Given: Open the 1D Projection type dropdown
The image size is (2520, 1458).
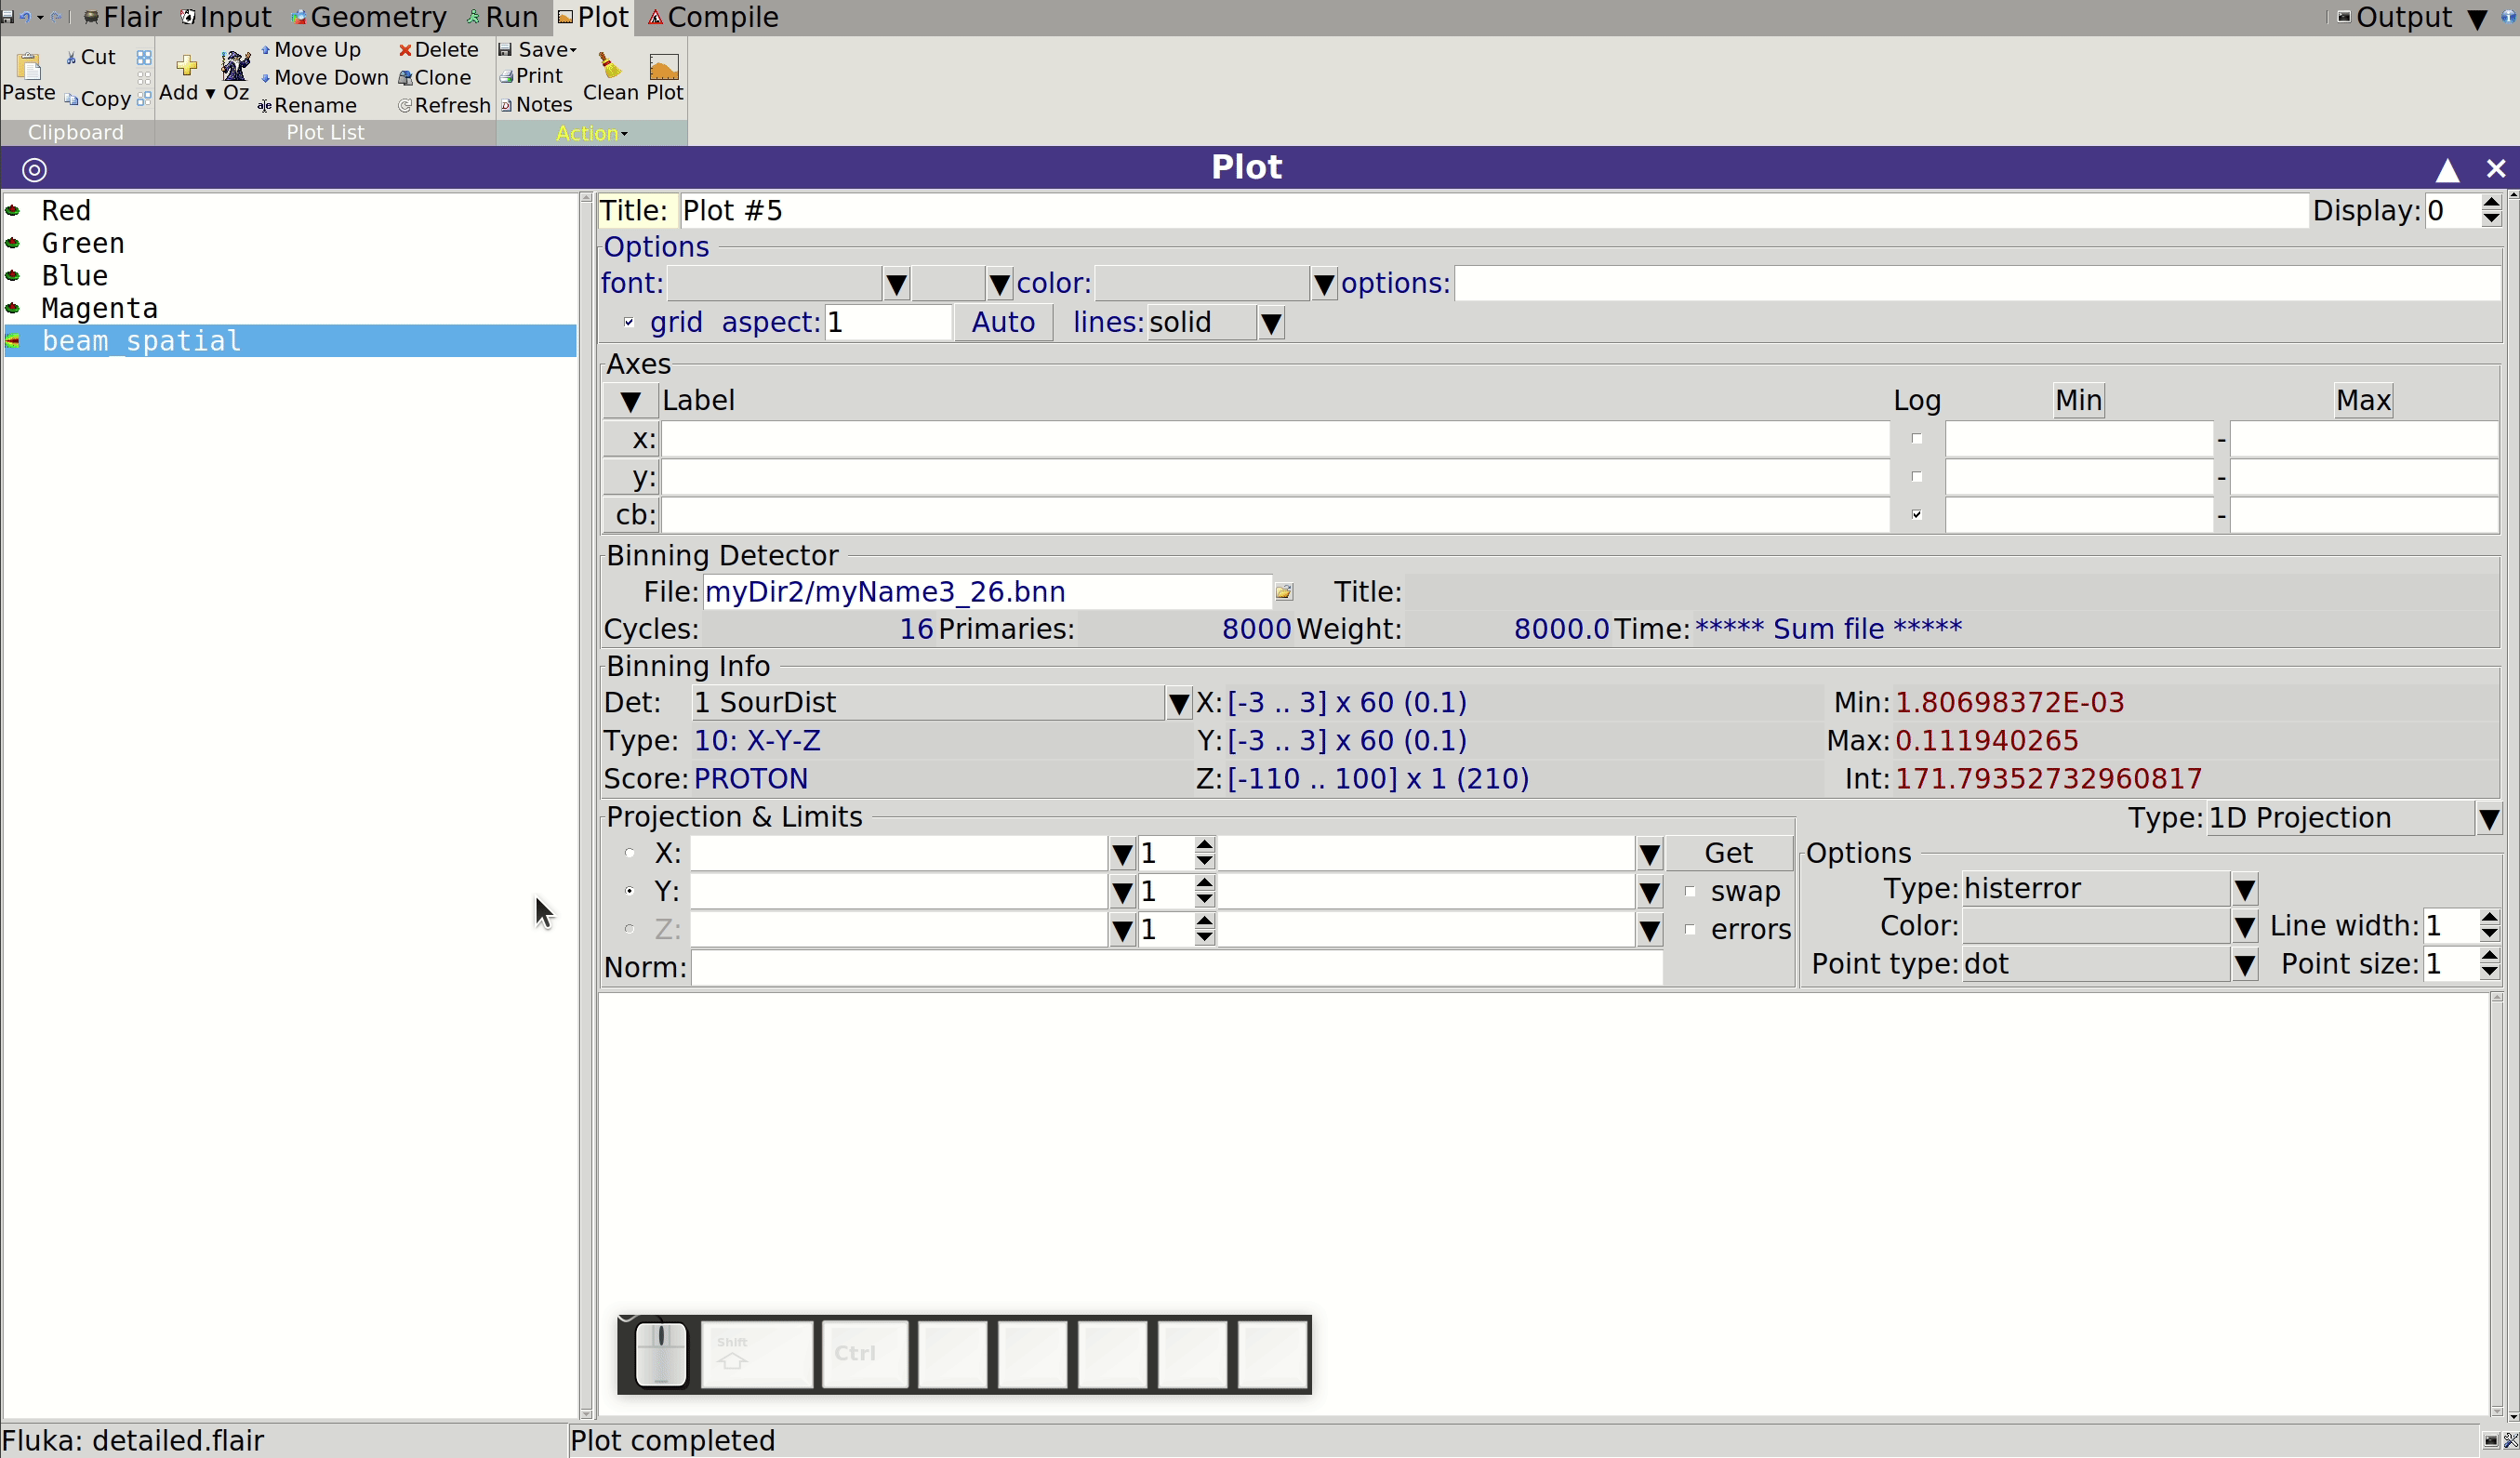Looking at the screenshot, I should click(2489, 819).
